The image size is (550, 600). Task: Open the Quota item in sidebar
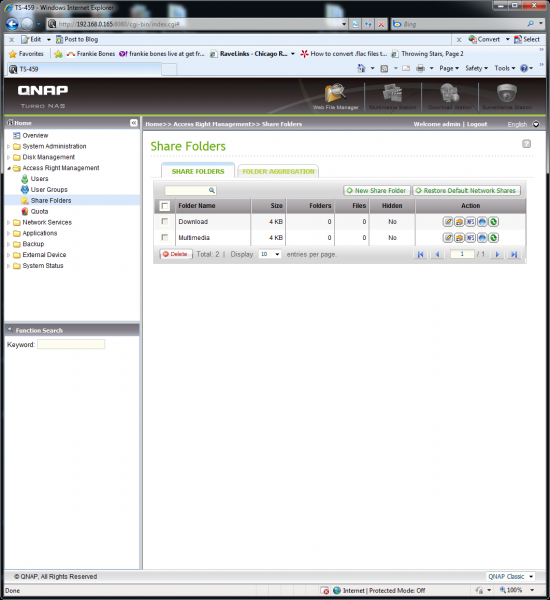pyautogui.click(x=39, y=211)
